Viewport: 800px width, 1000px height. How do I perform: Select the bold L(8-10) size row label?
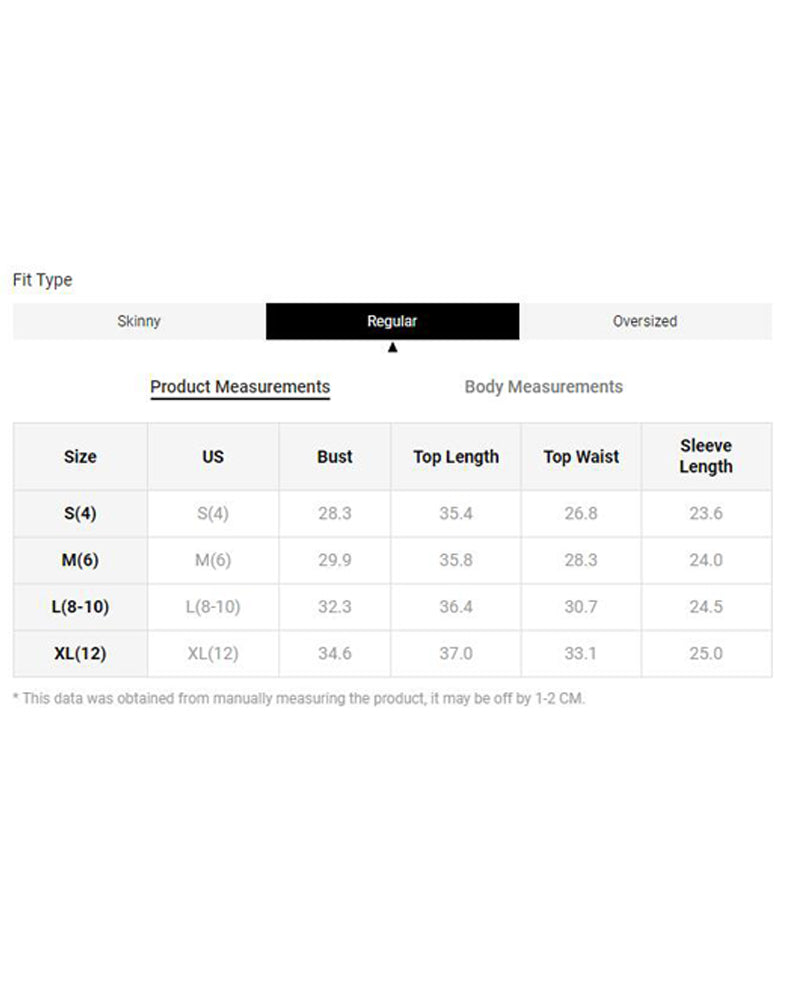(80, 607)
